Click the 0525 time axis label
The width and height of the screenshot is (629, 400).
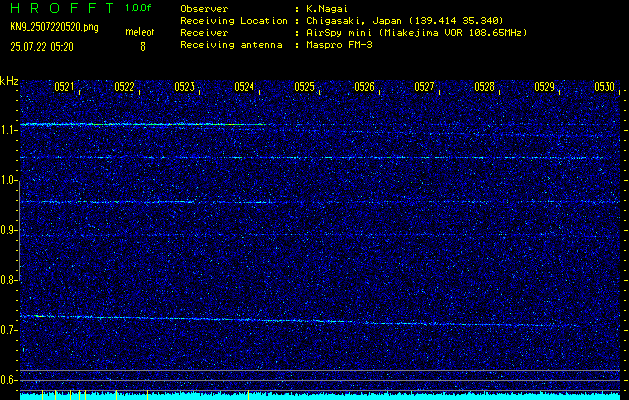pos(304,87)
